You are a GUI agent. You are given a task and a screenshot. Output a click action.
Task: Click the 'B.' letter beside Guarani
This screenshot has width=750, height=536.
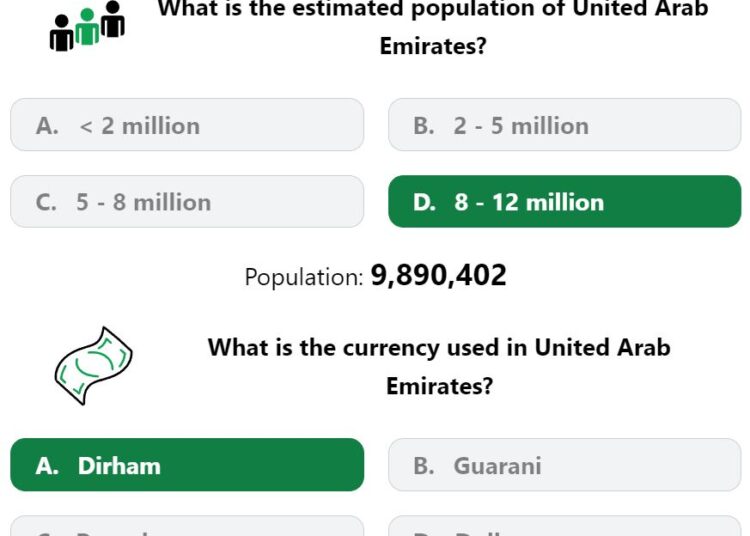point(424,466)
